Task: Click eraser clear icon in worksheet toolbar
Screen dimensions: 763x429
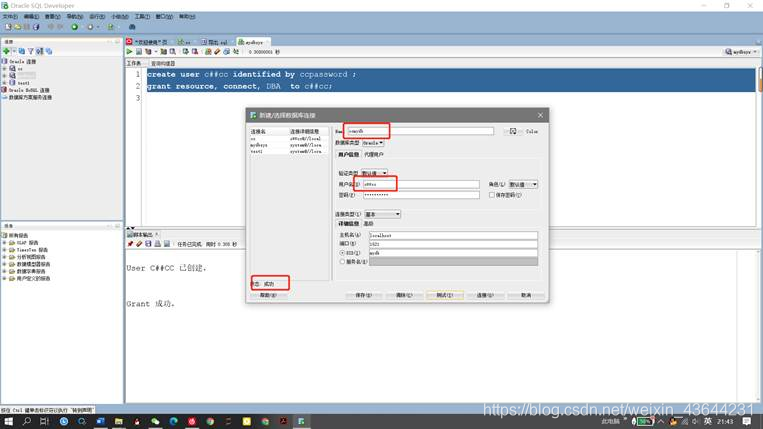Action: (217, 52)
